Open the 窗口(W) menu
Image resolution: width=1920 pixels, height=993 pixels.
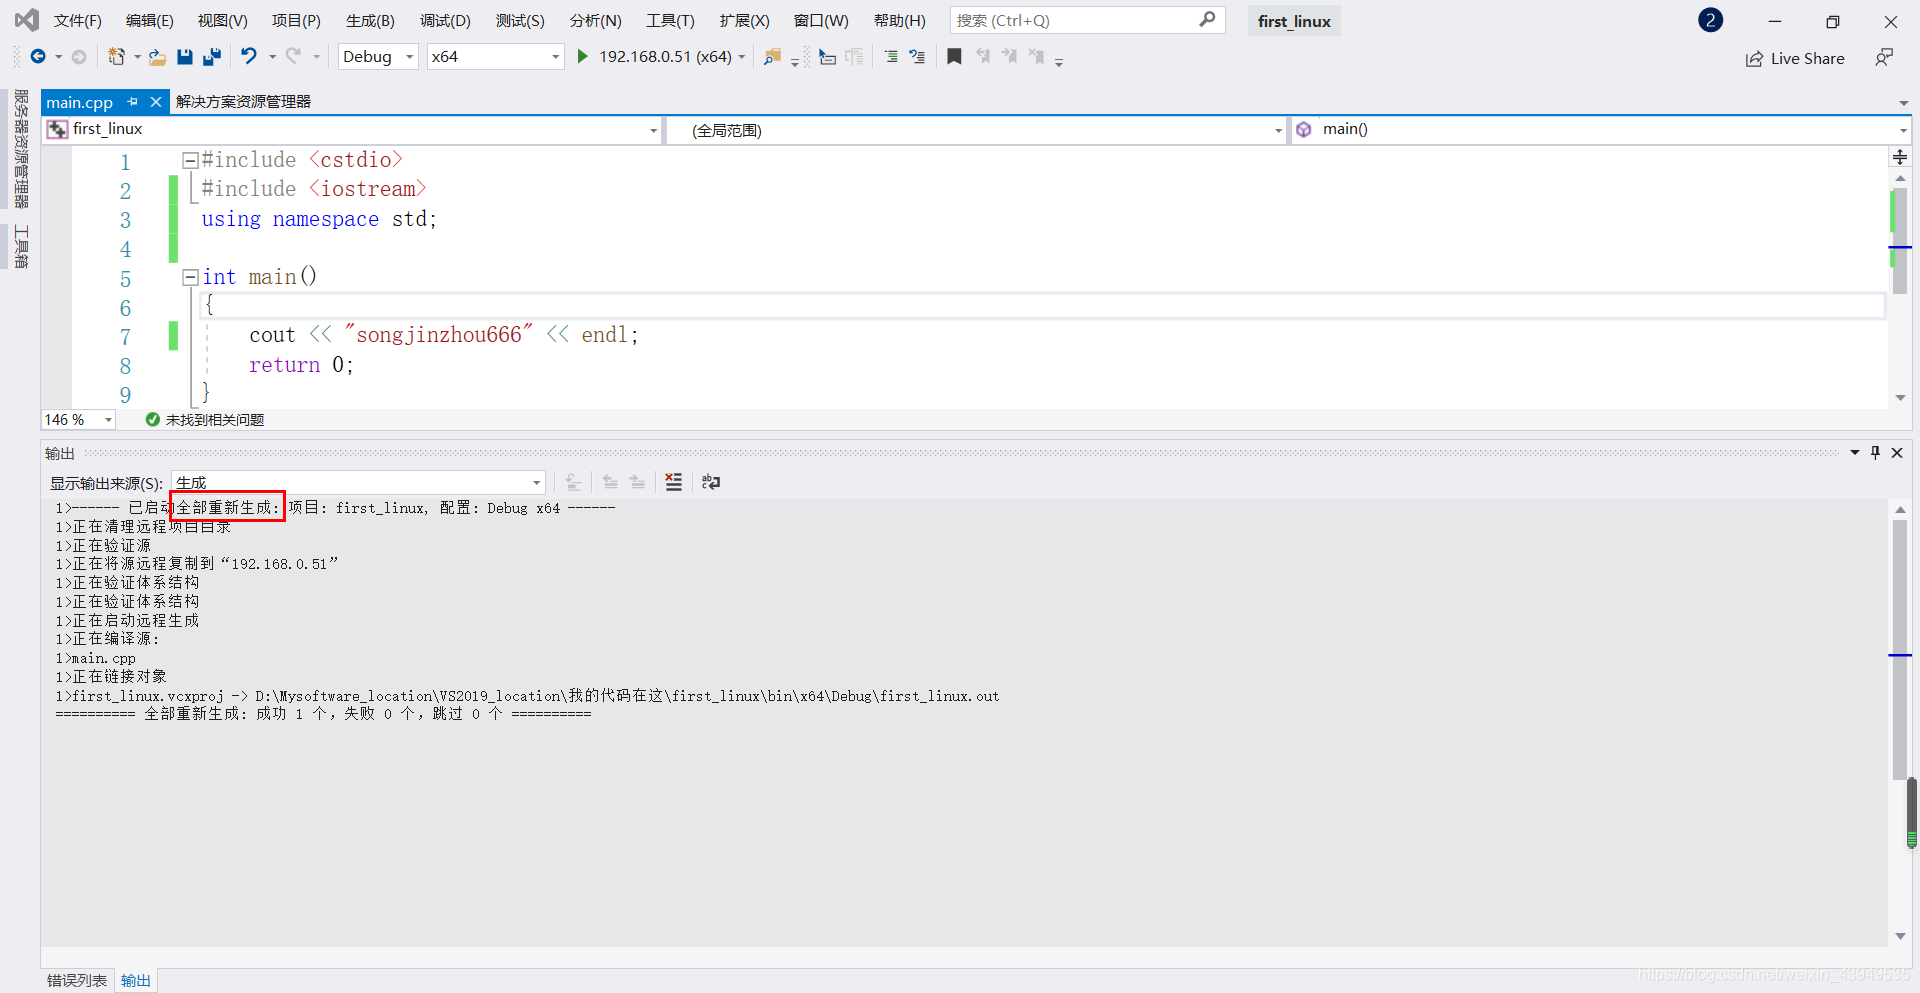pos(820,21)
